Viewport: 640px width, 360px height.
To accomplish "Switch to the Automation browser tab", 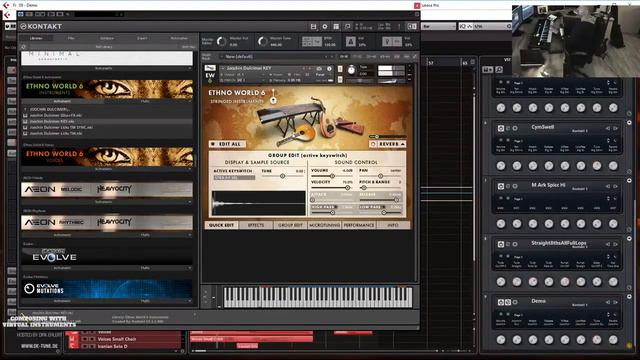I will click(179, 38).
